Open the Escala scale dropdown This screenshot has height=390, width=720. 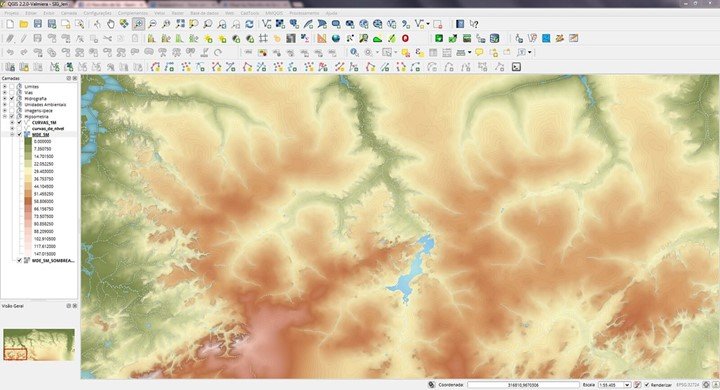click(627, 384)
